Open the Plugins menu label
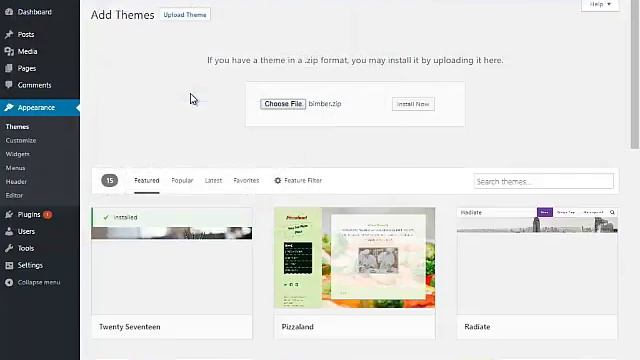The image size is (640, 360). 29,214
